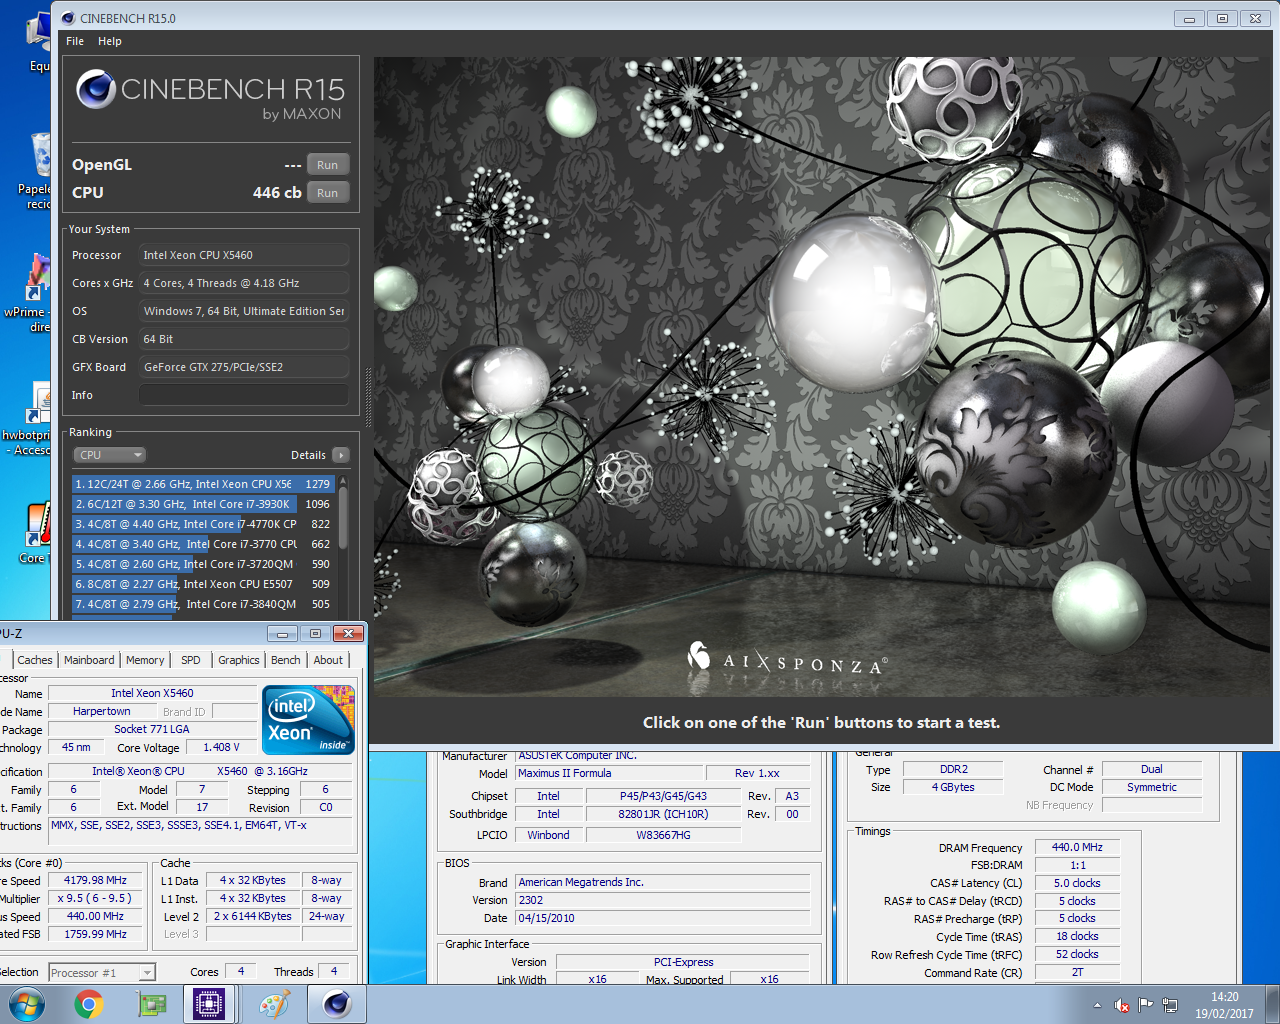Open the Paint palette taskbar icon

pyautogui.click(x=274, y=1004)
